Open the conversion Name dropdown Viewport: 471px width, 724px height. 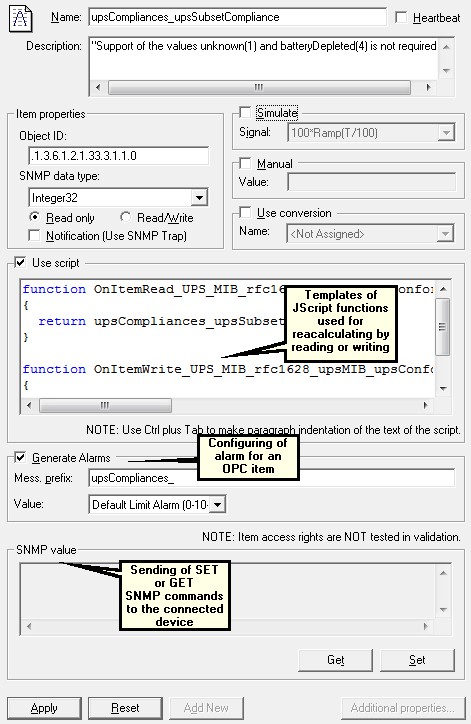445,234
